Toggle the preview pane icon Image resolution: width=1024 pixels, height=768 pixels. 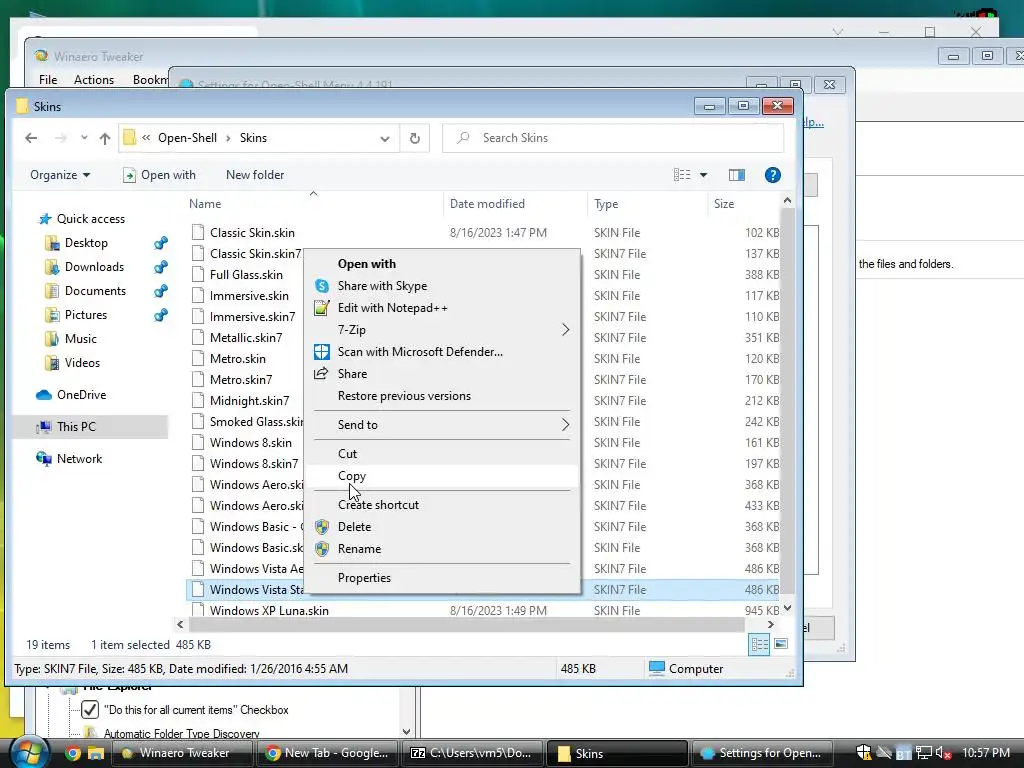737,175
